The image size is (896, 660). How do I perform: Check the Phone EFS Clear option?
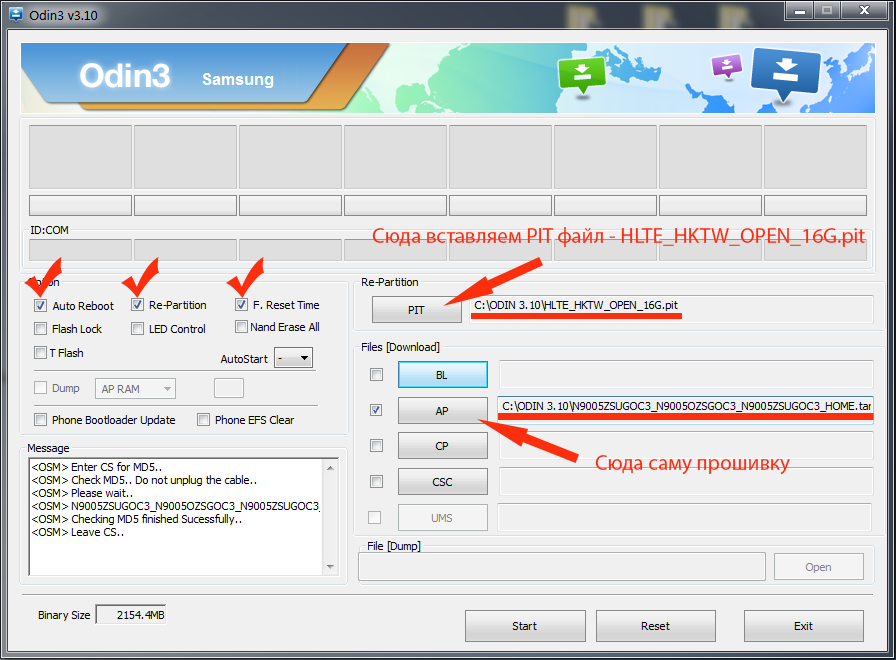tap(204, 420)
